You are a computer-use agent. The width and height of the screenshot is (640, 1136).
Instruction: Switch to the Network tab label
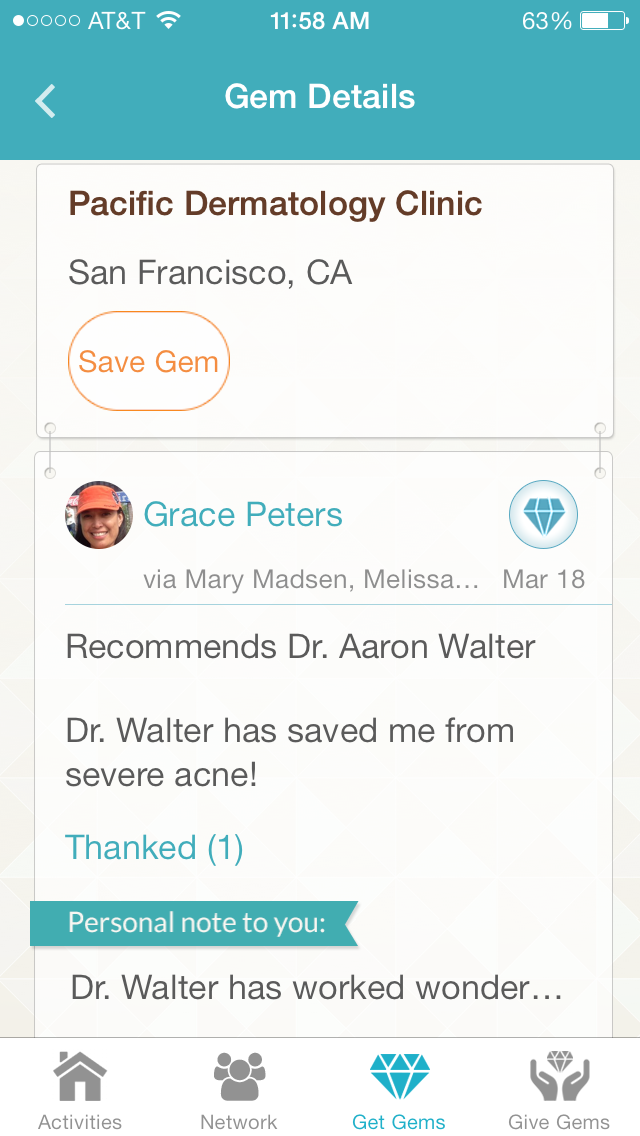[239, 1122]
